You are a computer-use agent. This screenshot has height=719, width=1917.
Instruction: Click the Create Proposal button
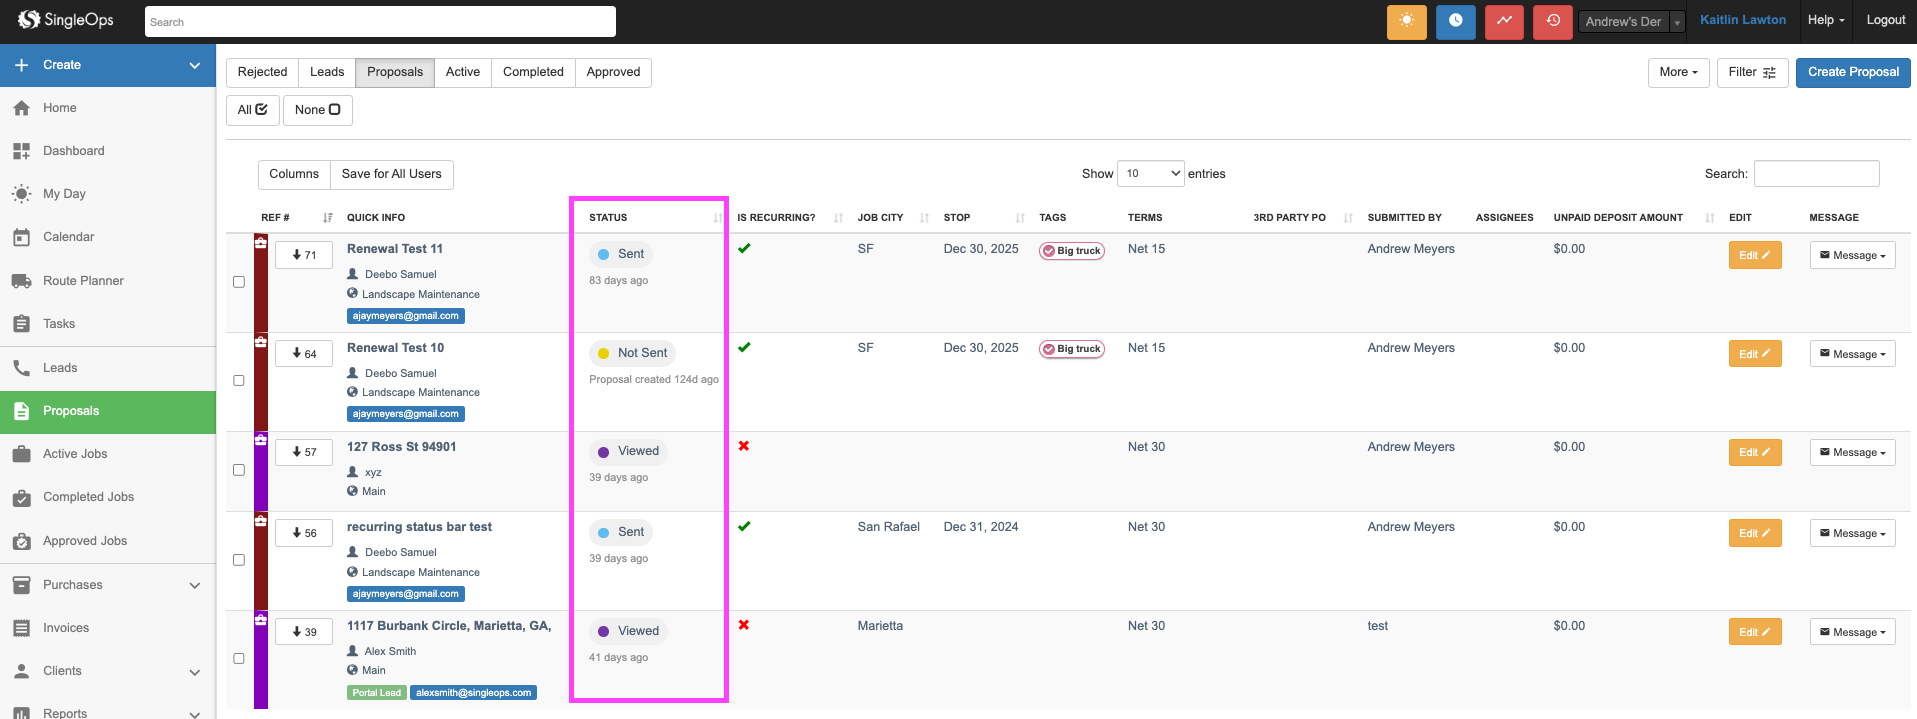[1852, 72]
